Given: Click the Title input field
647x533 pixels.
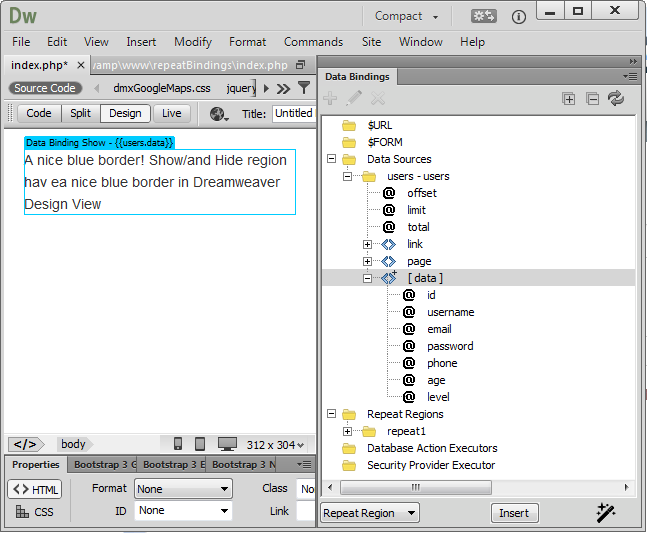Looking at the screenshot, I should [x=293, y=113].
